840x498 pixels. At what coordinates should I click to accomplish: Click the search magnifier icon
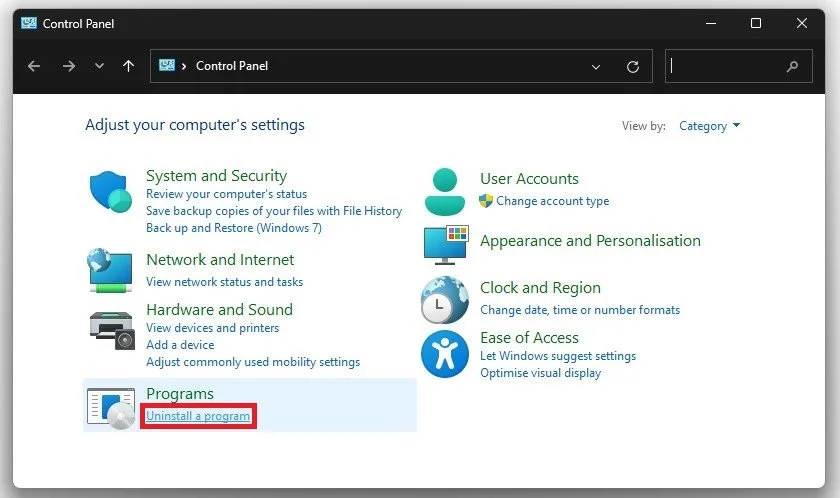(x=792, y=66)
